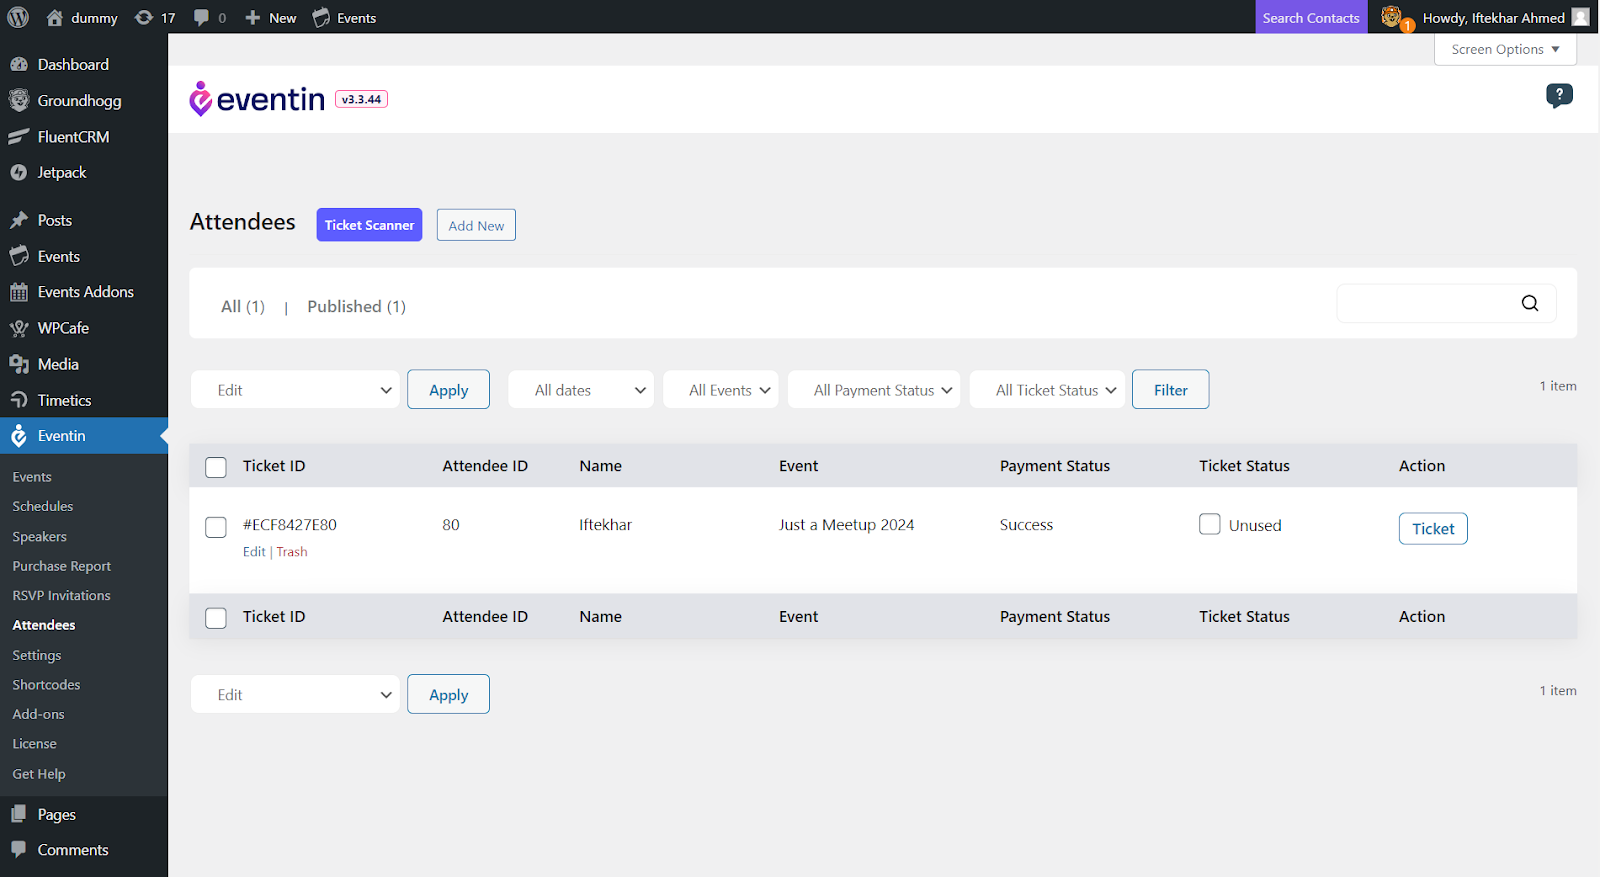Viewport: 1600px width, 877px height.
Task: Click the Add New attendee button
Action: [x=476, y=225]
